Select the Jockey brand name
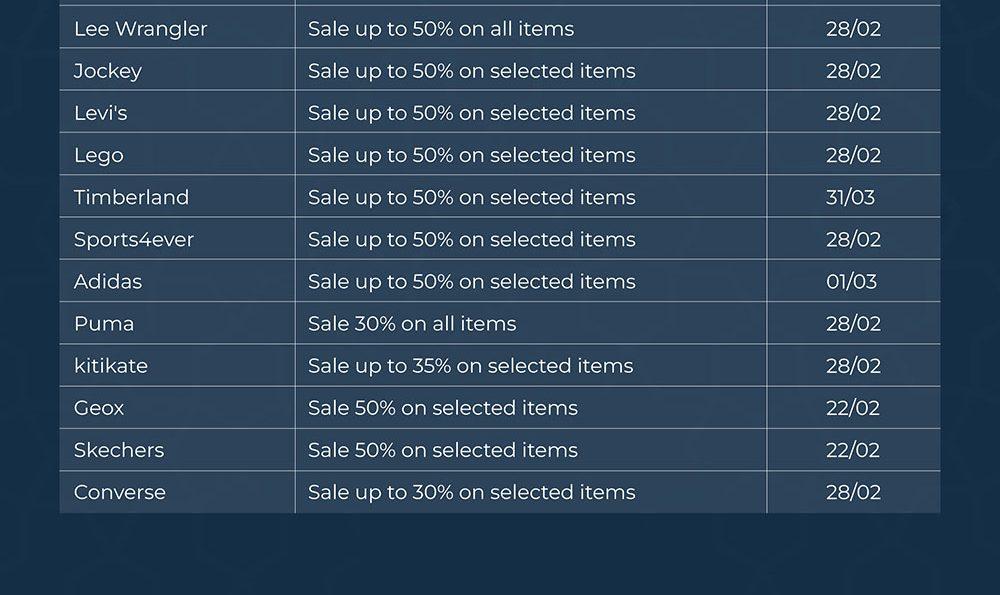 coord(108,71)
